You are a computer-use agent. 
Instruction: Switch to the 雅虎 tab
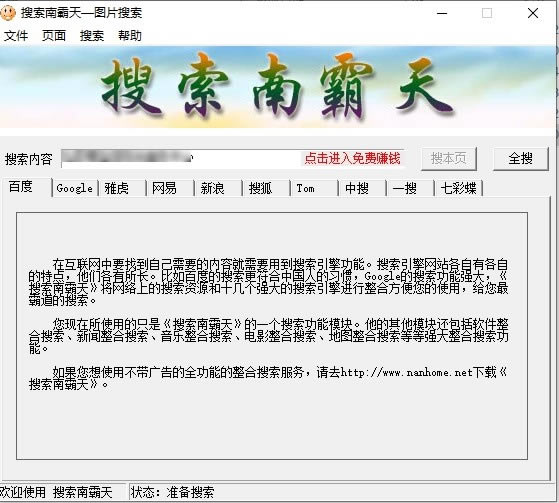[122, 188]
